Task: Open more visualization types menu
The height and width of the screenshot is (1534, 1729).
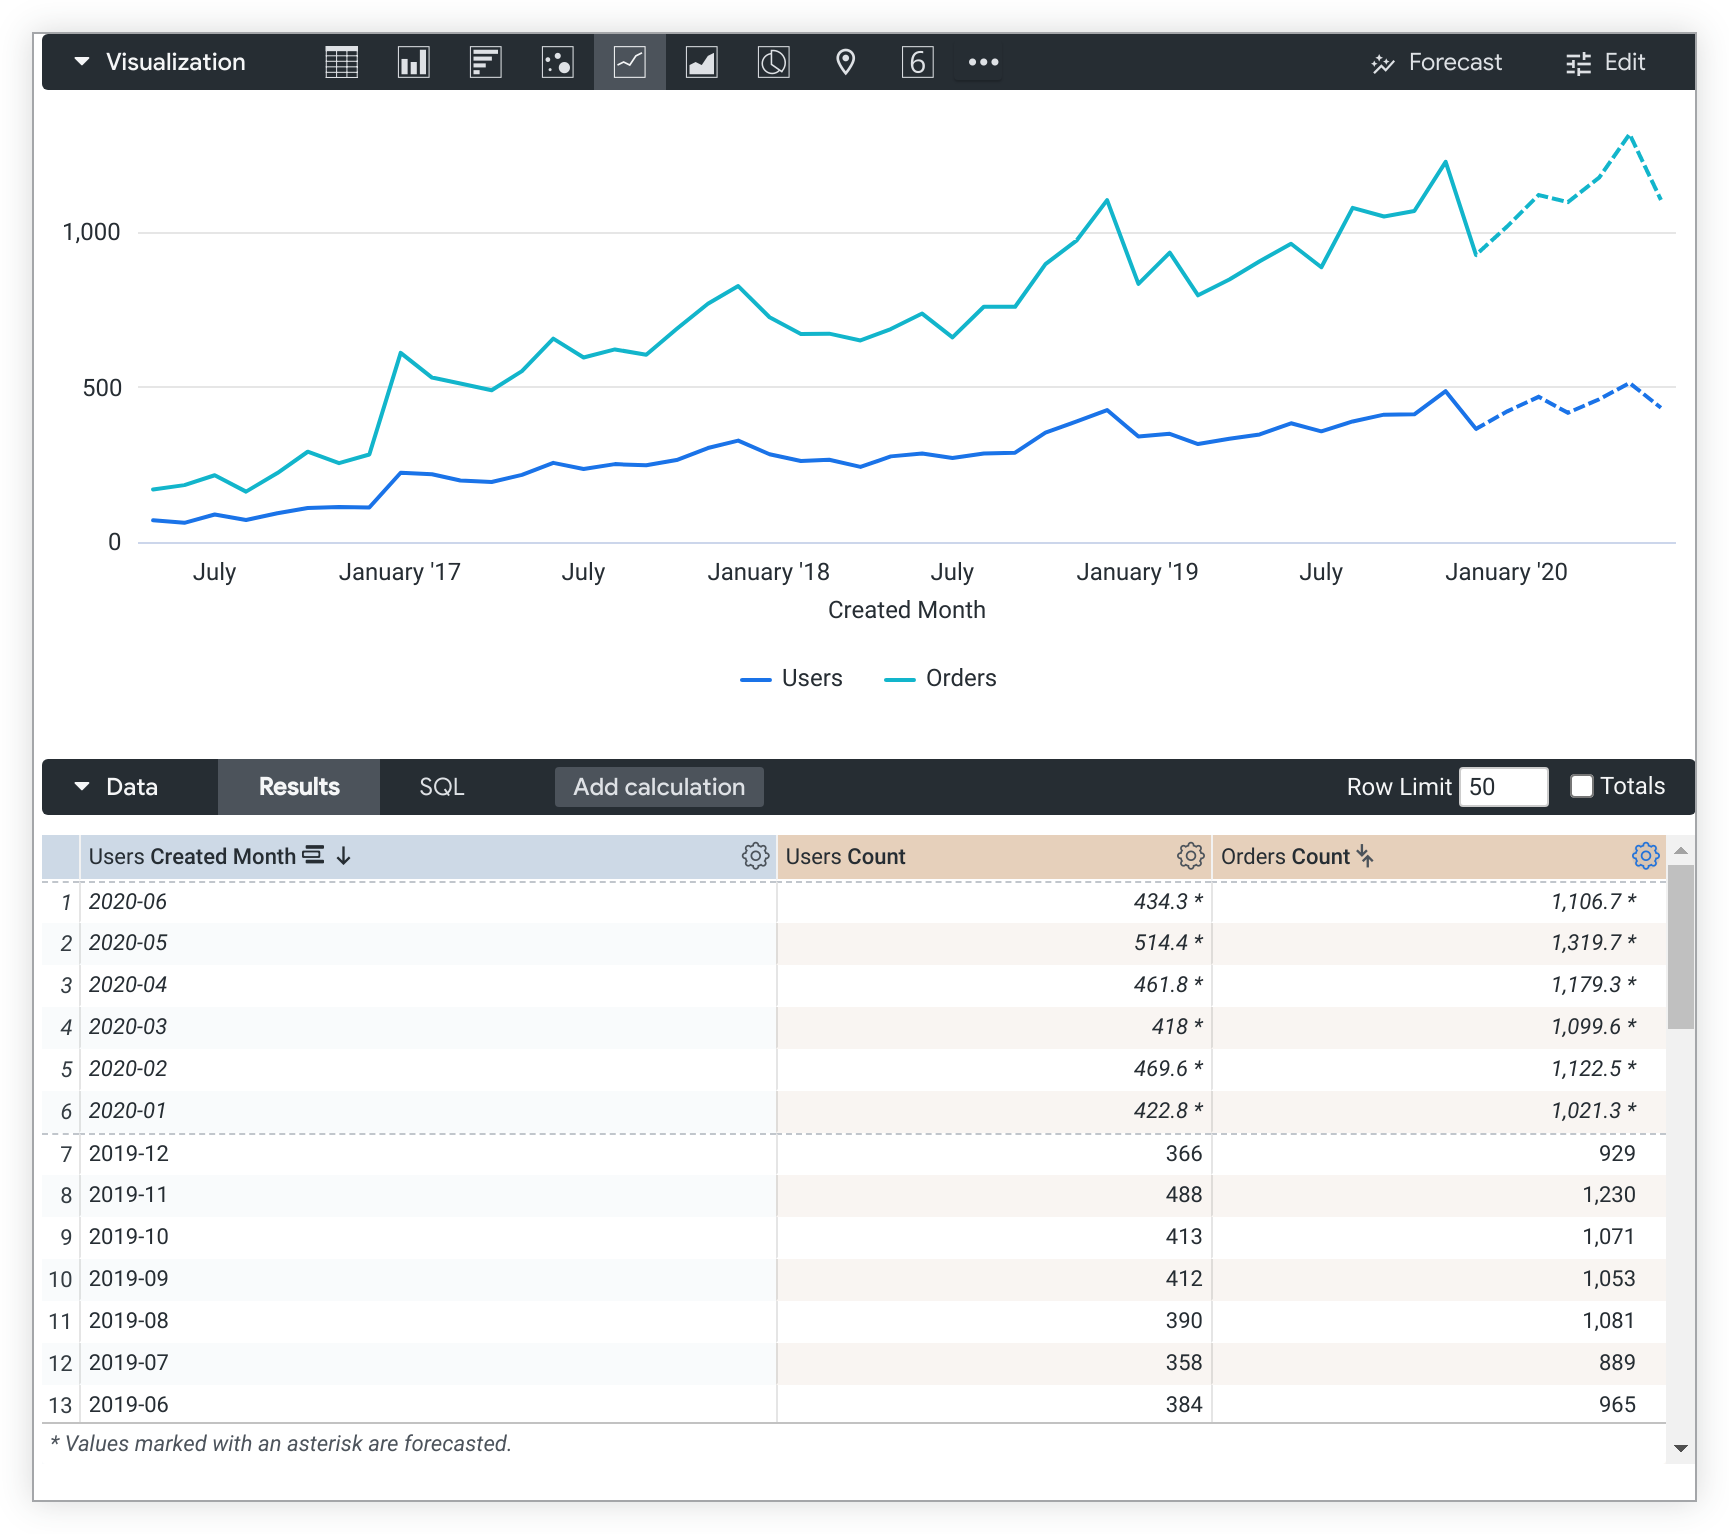Action: tap(983, 62)
